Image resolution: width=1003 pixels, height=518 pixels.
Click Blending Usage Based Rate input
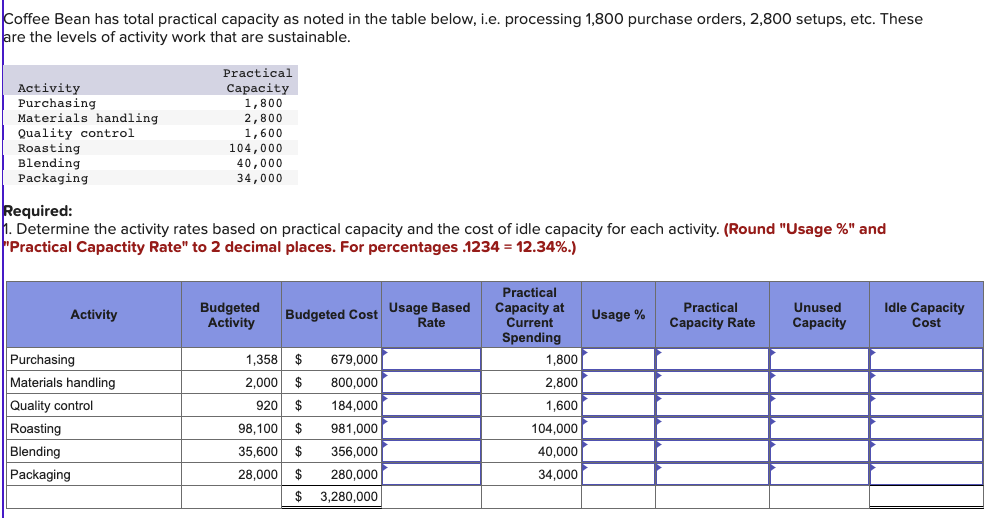tap(431, 451)
